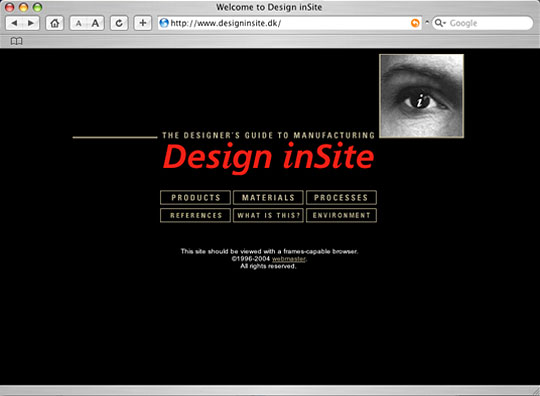Click the green zoom window button
Image resolution: width=540 pixels, height=396 pixels.
37,7
